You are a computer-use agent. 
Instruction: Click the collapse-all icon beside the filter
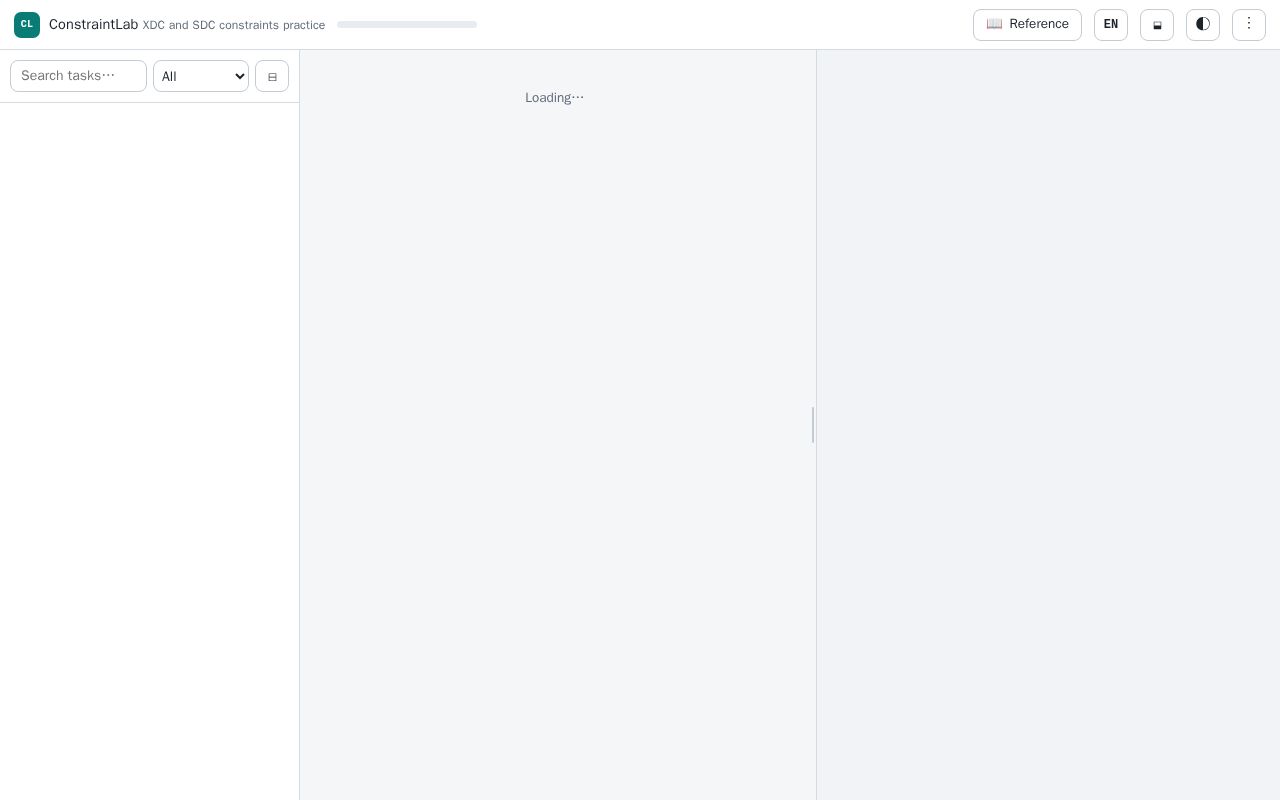pyautogui.click(x=272, y=76)
